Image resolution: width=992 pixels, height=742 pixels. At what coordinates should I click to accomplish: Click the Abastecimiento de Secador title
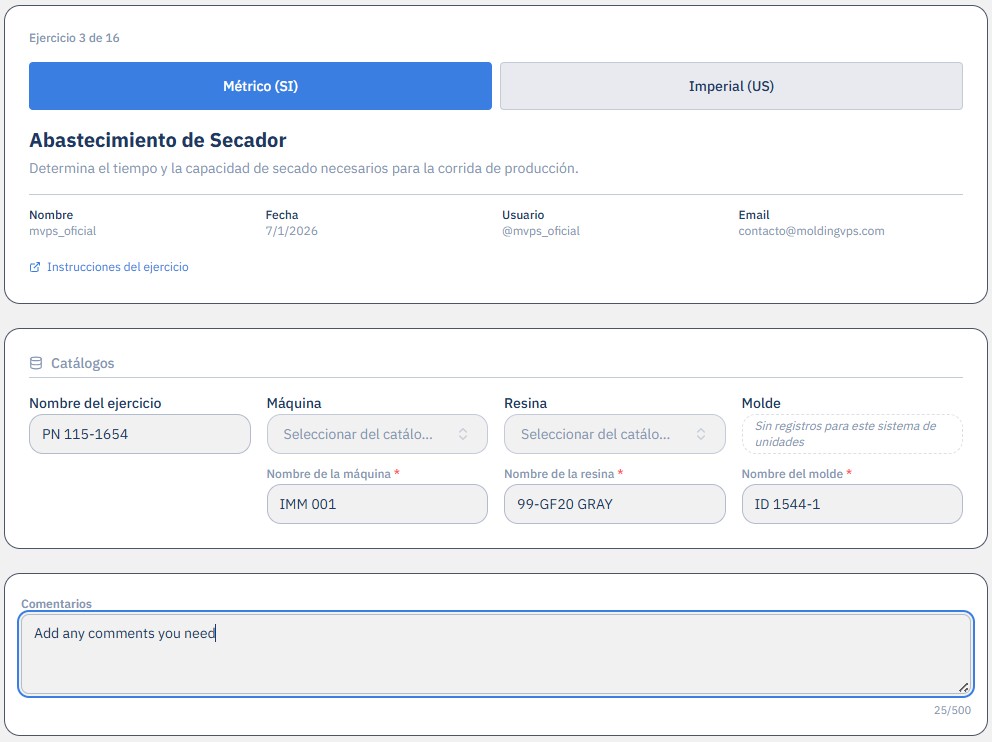(158, 140)
